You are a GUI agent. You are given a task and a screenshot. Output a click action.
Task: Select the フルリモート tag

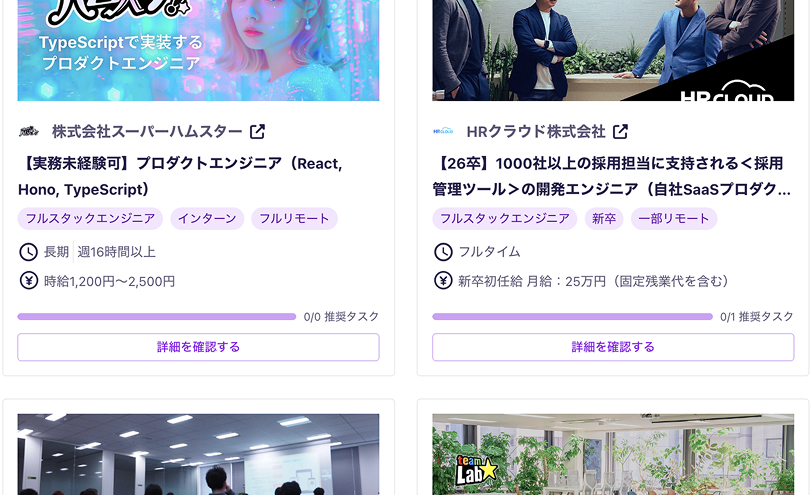click(294, 219)
